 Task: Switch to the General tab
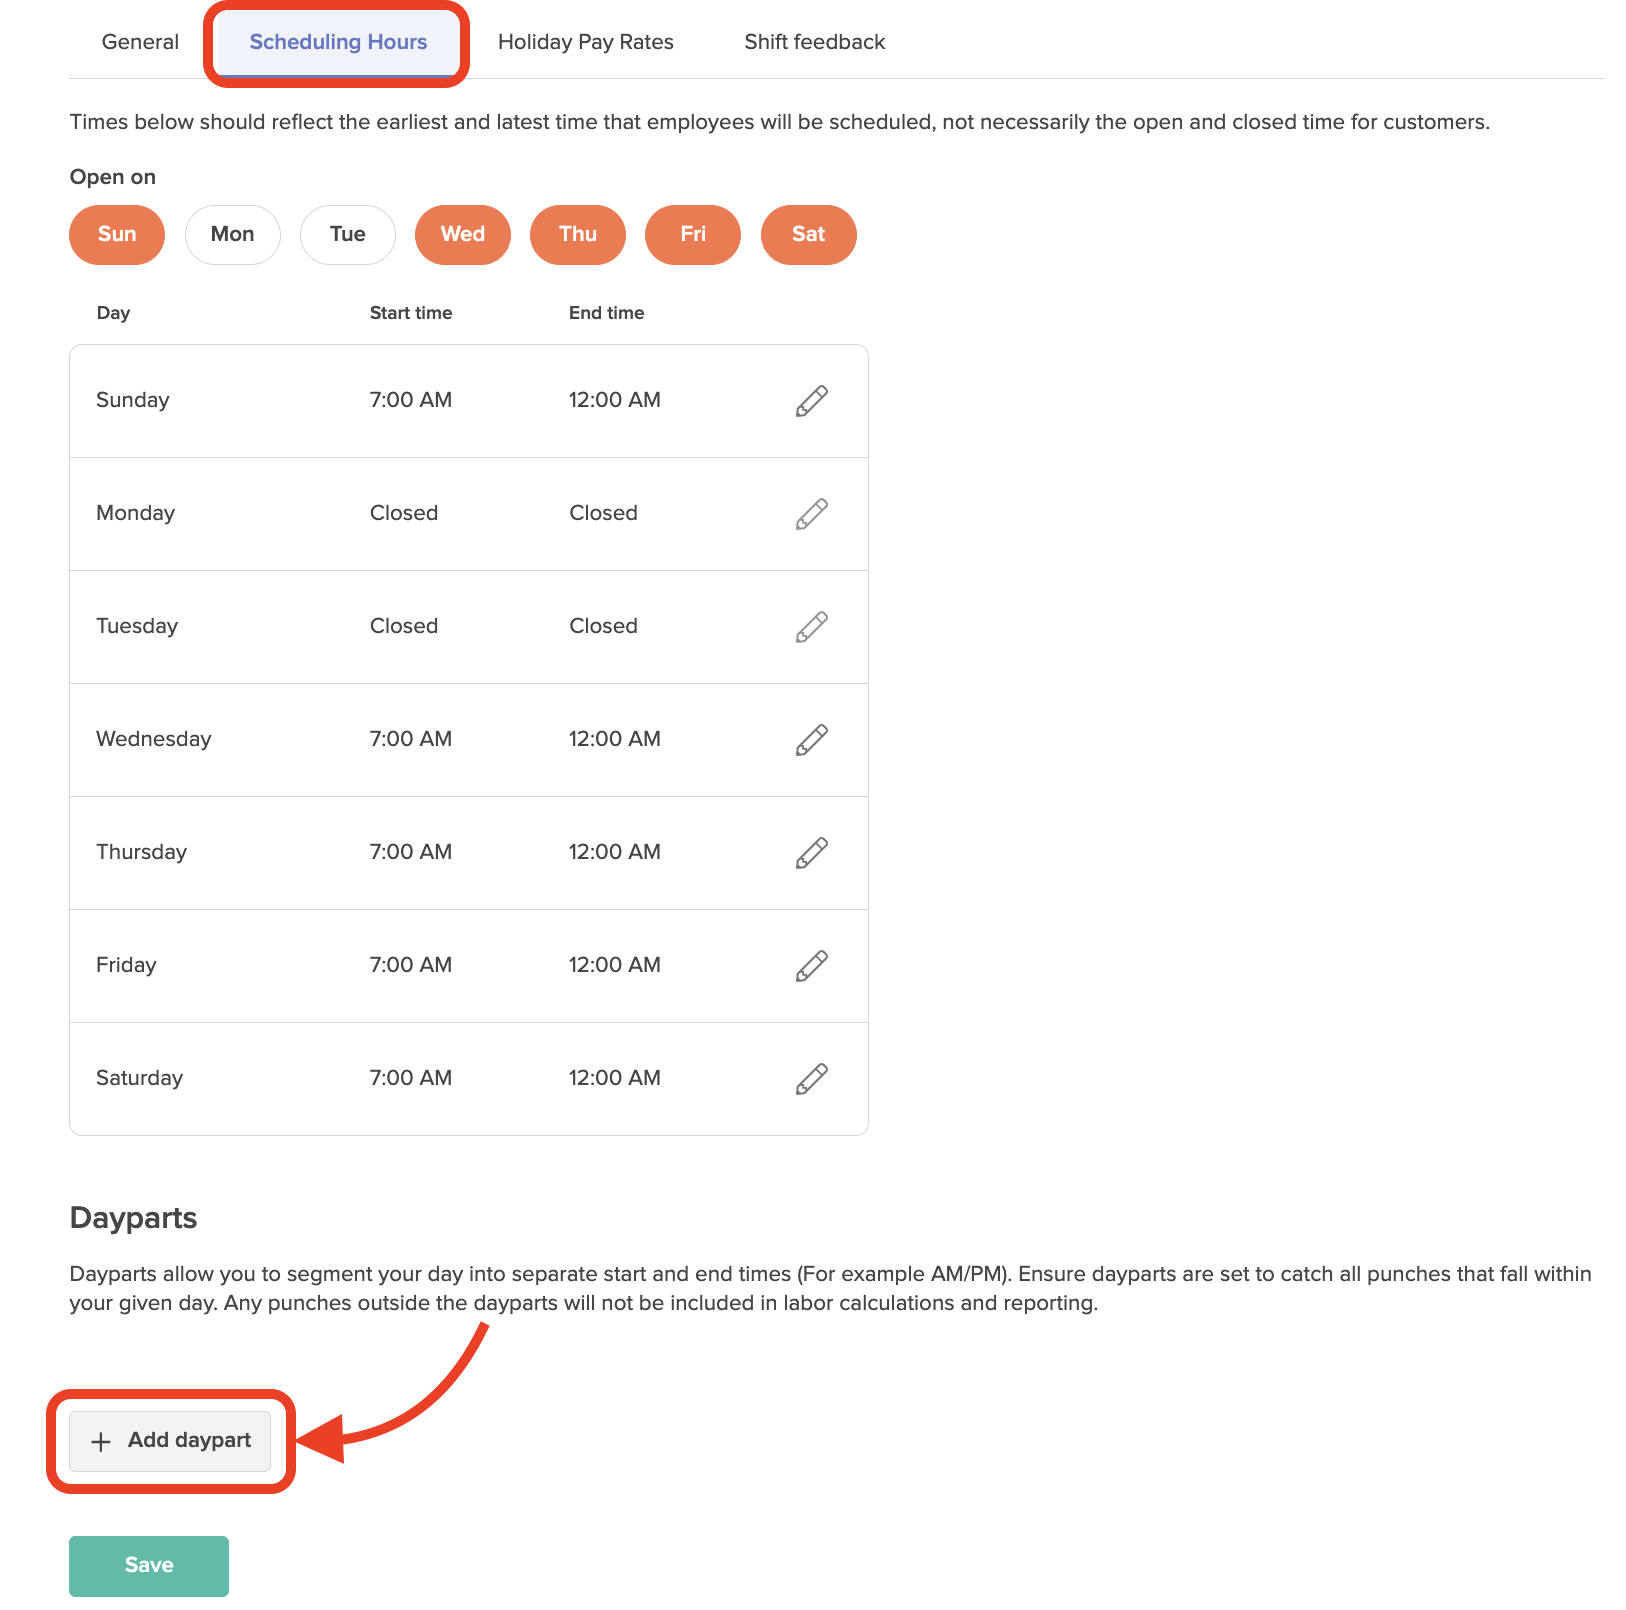(x=140, y=42)
